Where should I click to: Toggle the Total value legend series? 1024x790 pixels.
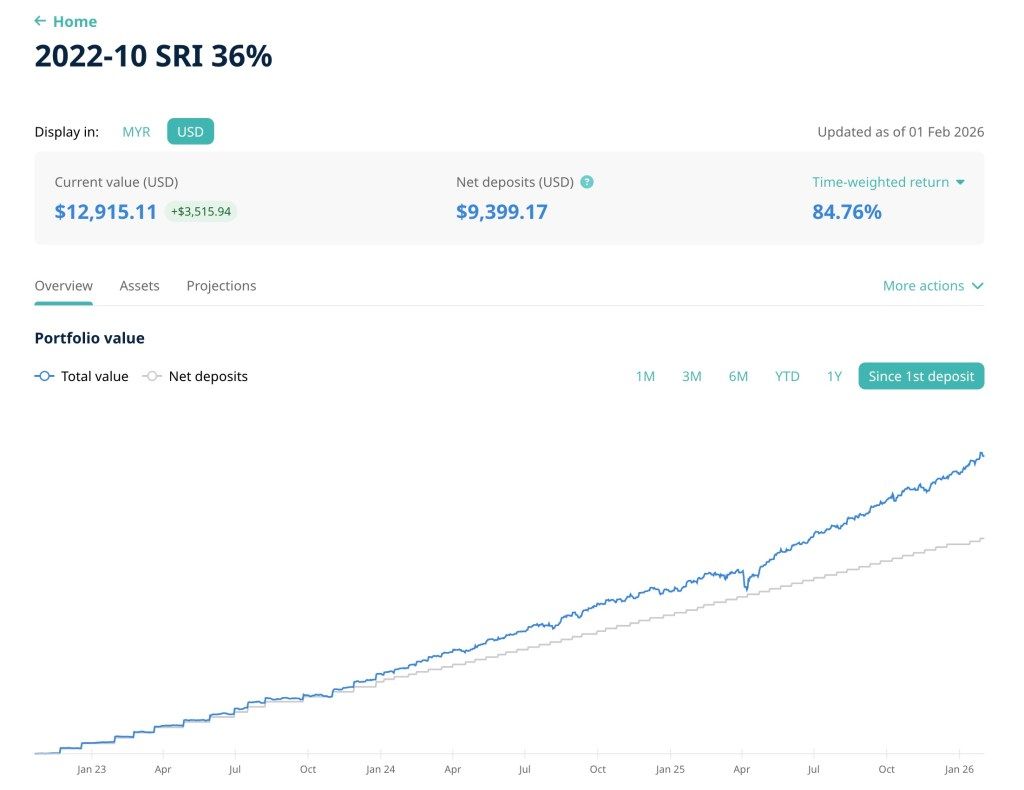click(82, 376)
